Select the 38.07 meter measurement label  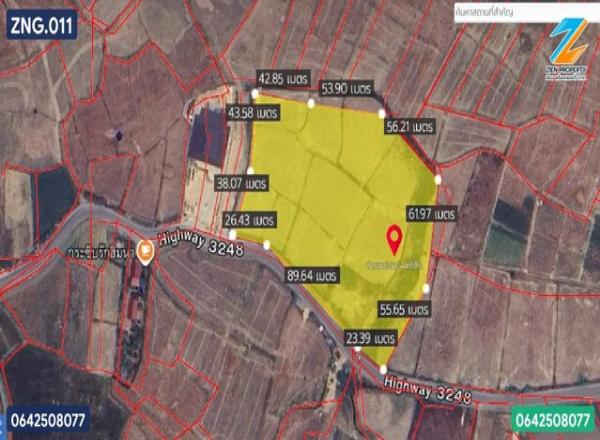pos(241,183)
